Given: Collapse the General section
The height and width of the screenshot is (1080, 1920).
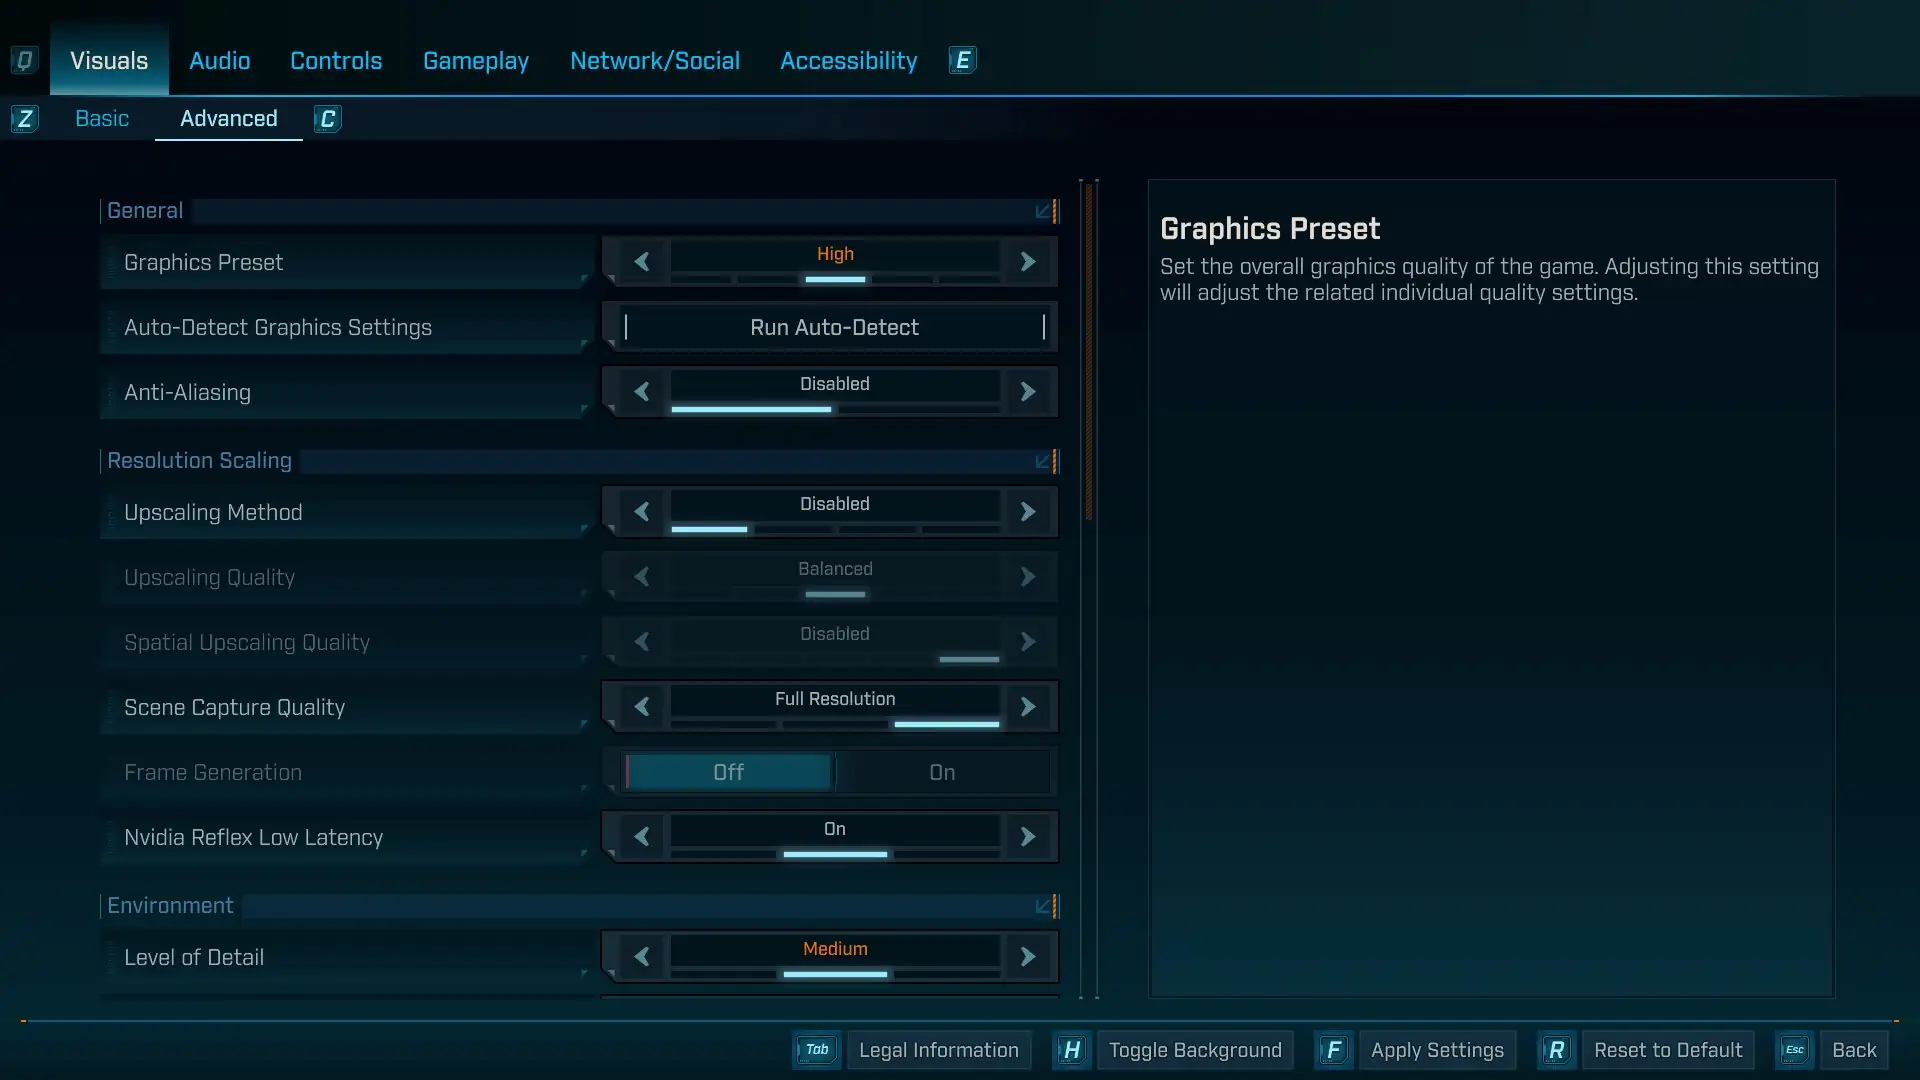Looking at the screenshot, I should click(x=1044, y=211).
